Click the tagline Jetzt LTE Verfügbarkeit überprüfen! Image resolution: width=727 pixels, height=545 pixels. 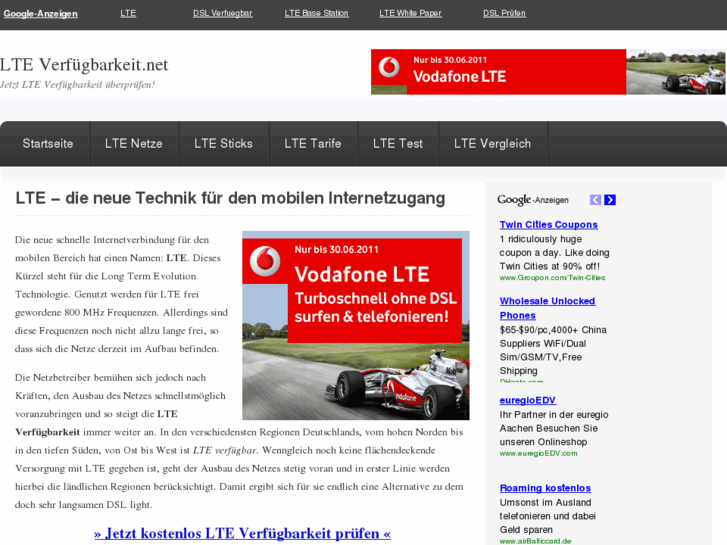[x=77, y=85]
